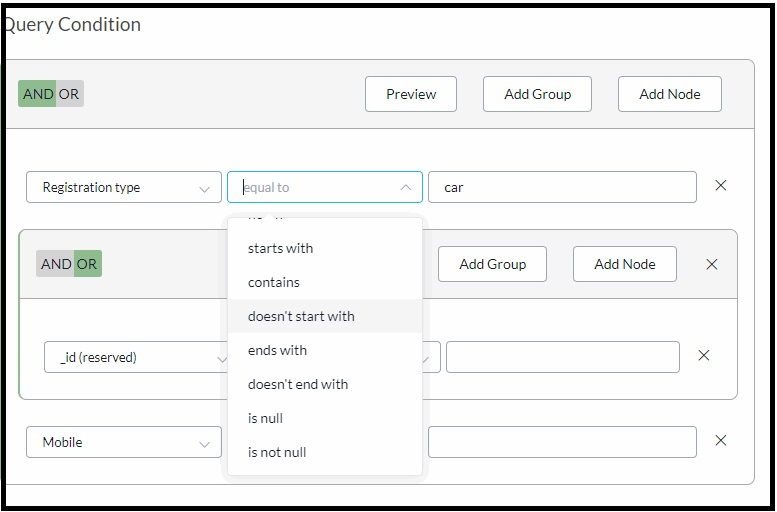Delete the nested condition group
The image size is (777, 512).
(x=712, y=264)
